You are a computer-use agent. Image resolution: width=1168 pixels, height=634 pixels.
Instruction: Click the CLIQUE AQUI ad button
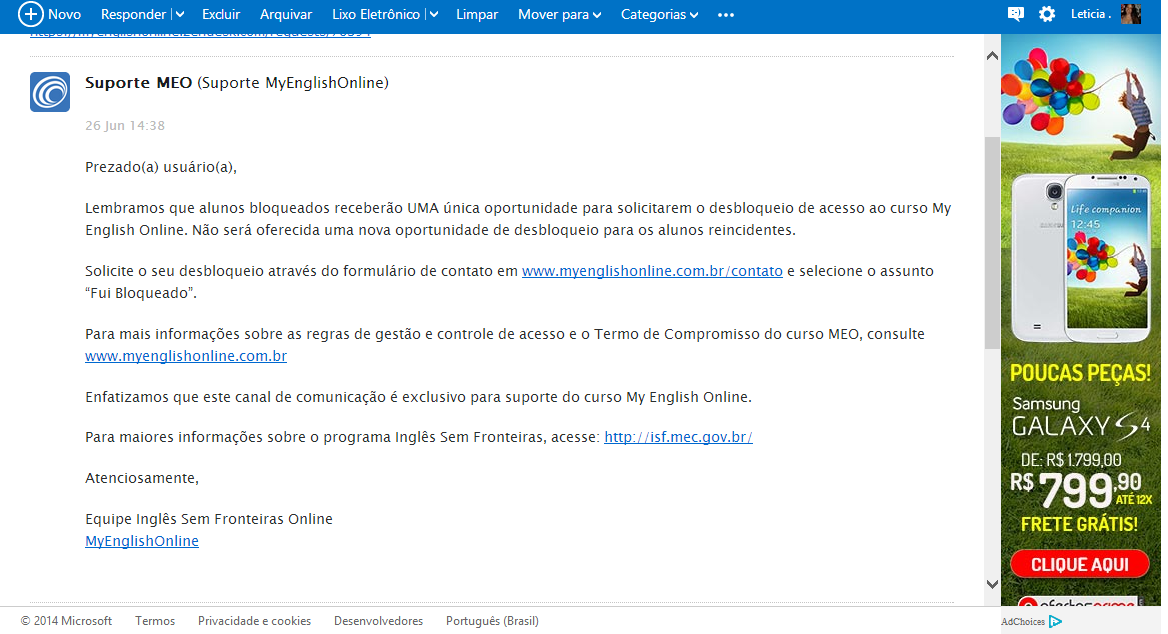coord(1079,565)
